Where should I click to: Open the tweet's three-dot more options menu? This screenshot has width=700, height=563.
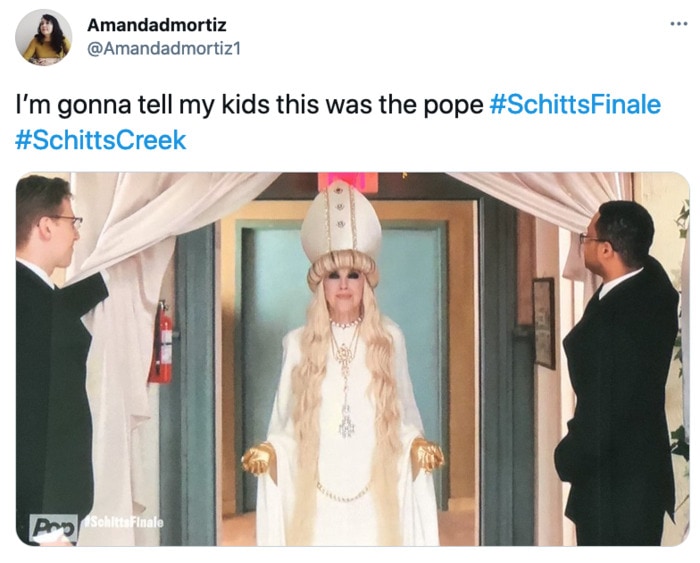click(679, 24)
